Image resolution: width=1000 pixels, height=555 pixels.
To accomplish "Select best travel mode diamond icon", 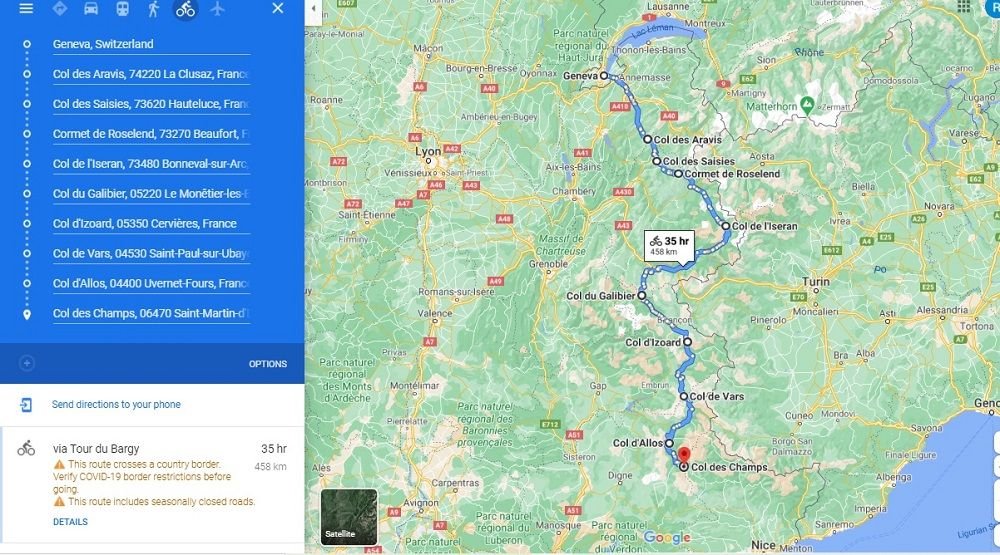I will (59, 9).
